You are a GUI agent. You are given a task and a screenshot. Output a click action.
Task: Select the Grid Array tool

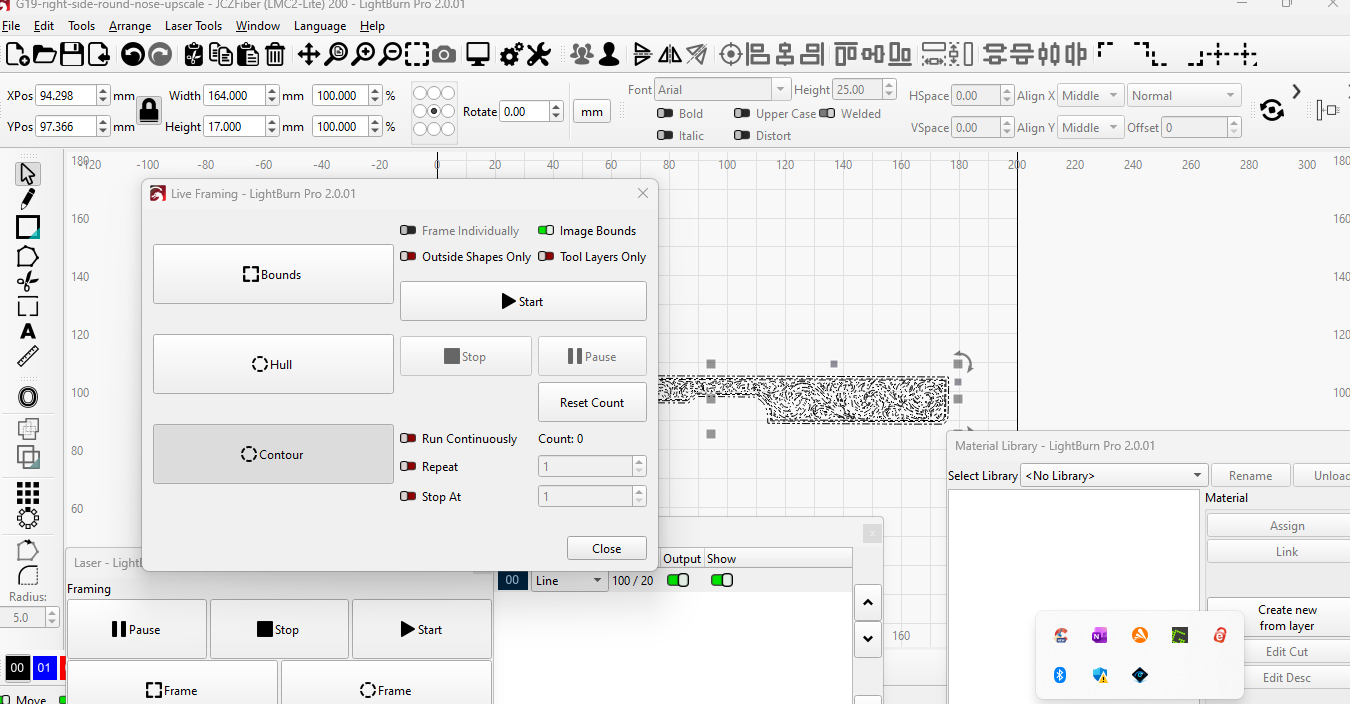pos(28,492)
